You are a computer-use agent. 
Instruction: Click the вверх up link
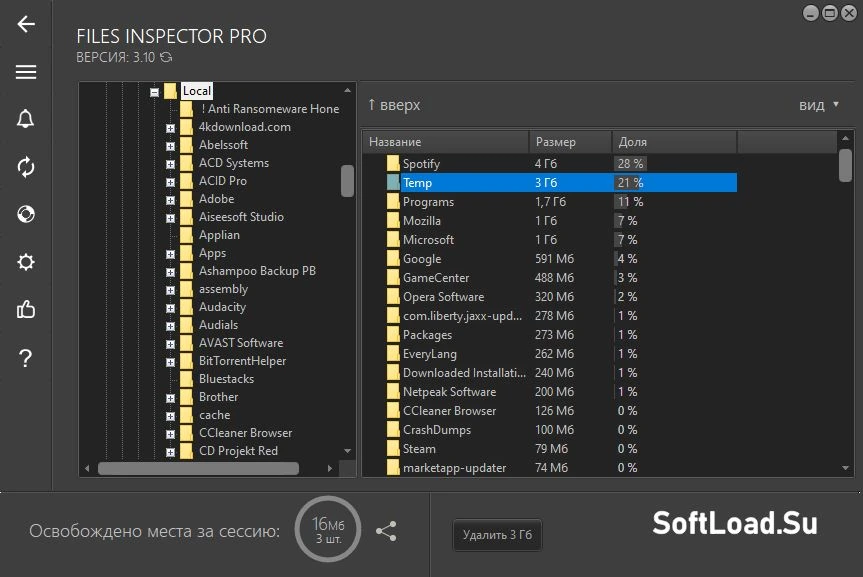394,105
